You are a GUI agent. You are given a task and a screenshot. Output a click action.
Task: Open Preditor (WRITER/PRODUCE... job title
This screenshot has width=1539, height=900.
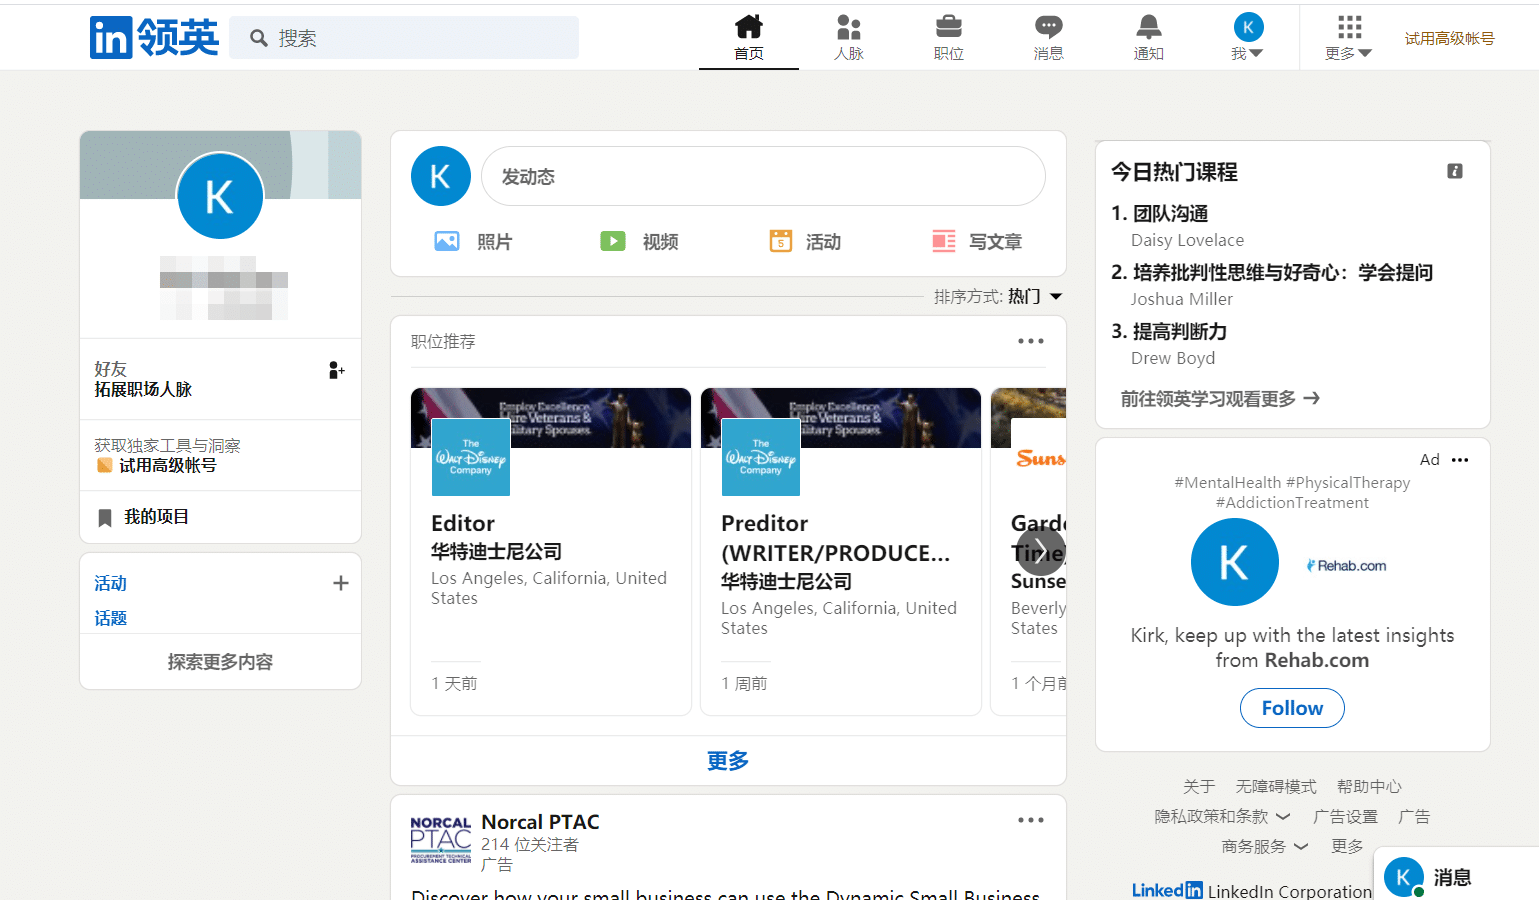click(x=836, y=538)
